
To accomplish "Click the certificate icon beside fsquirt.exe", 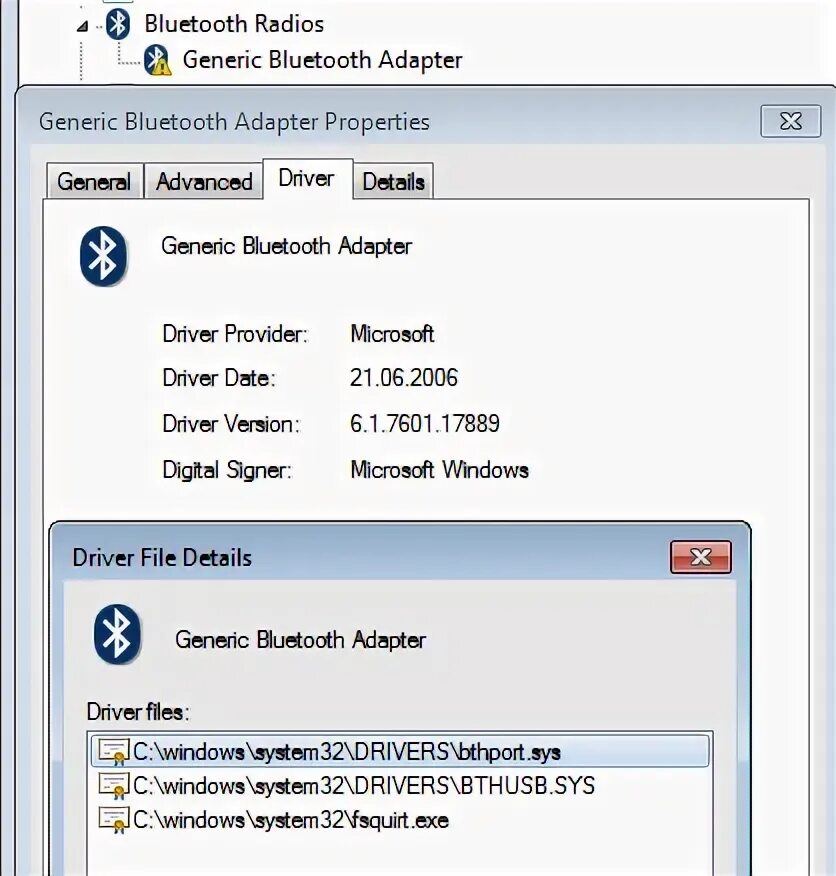I will point(113,820).
